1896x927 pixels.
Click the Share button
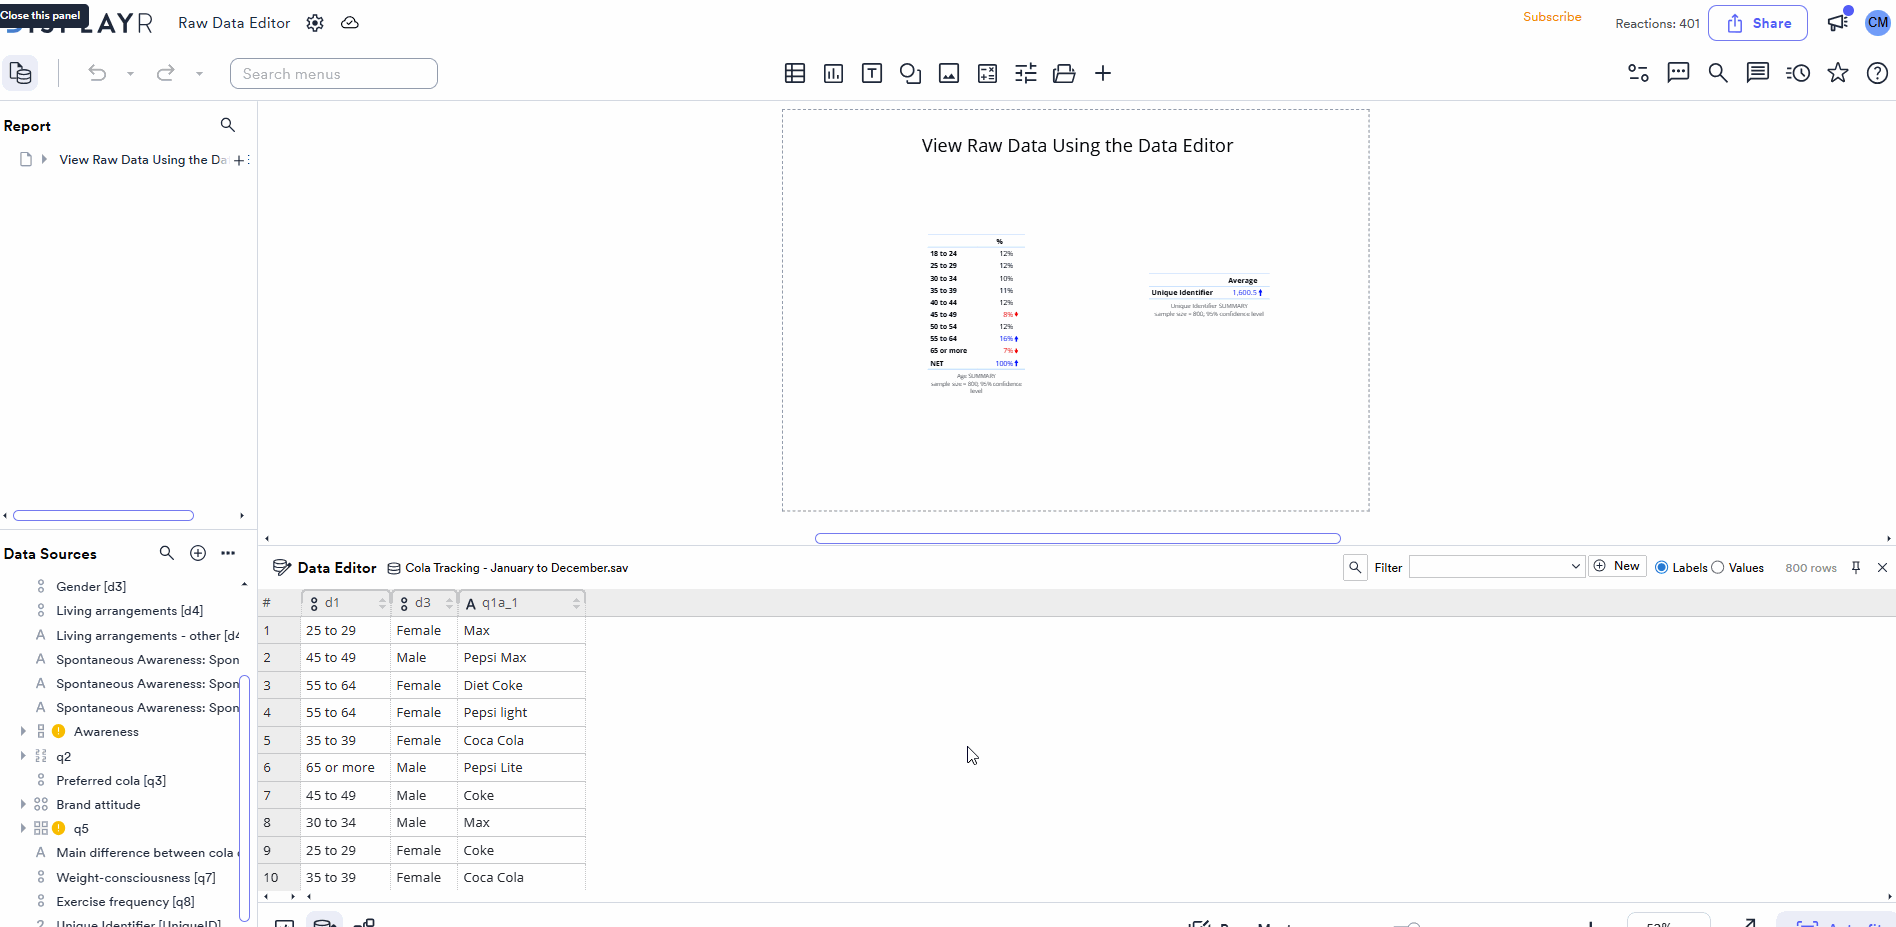point(1758,22)
